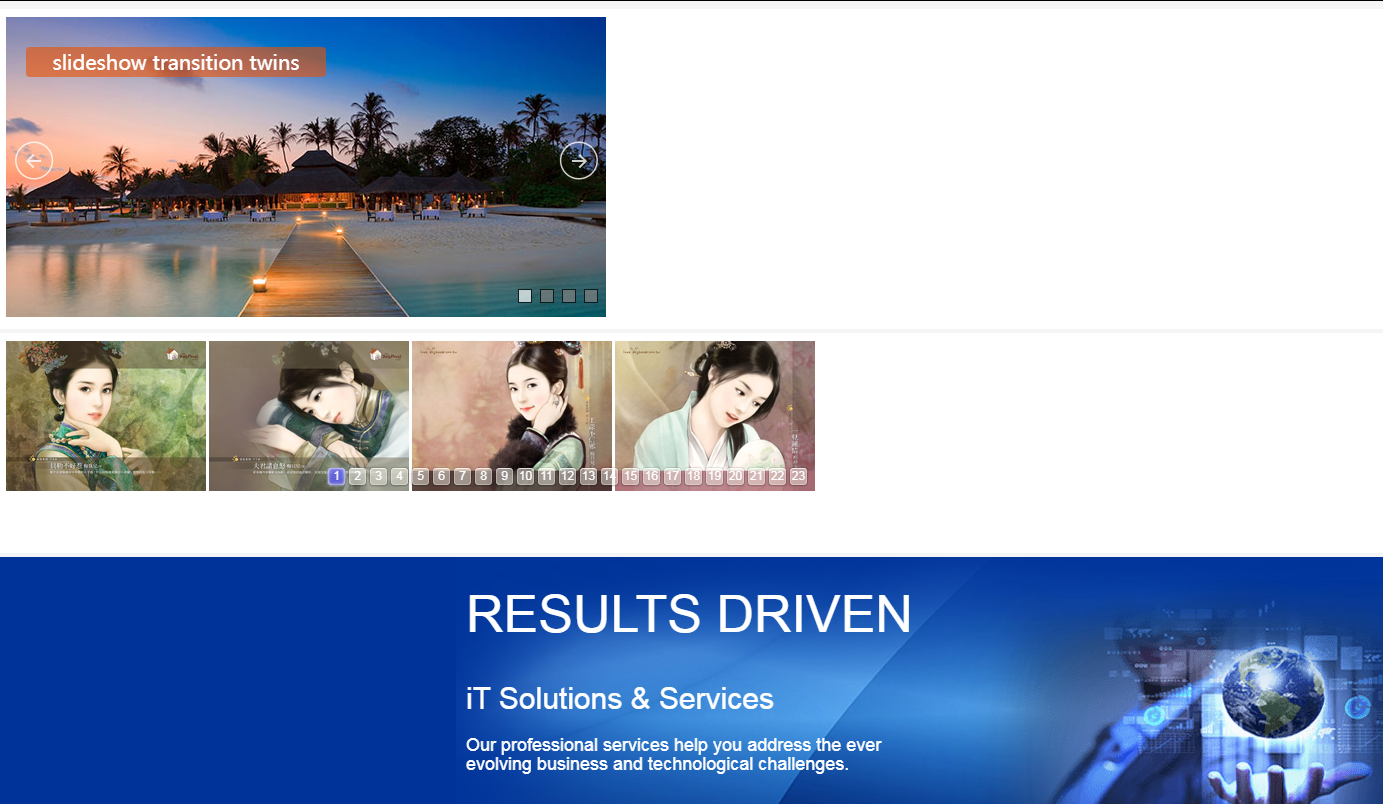Open the thumbnail of woman in green touching her chin

[x=106, y=416]
